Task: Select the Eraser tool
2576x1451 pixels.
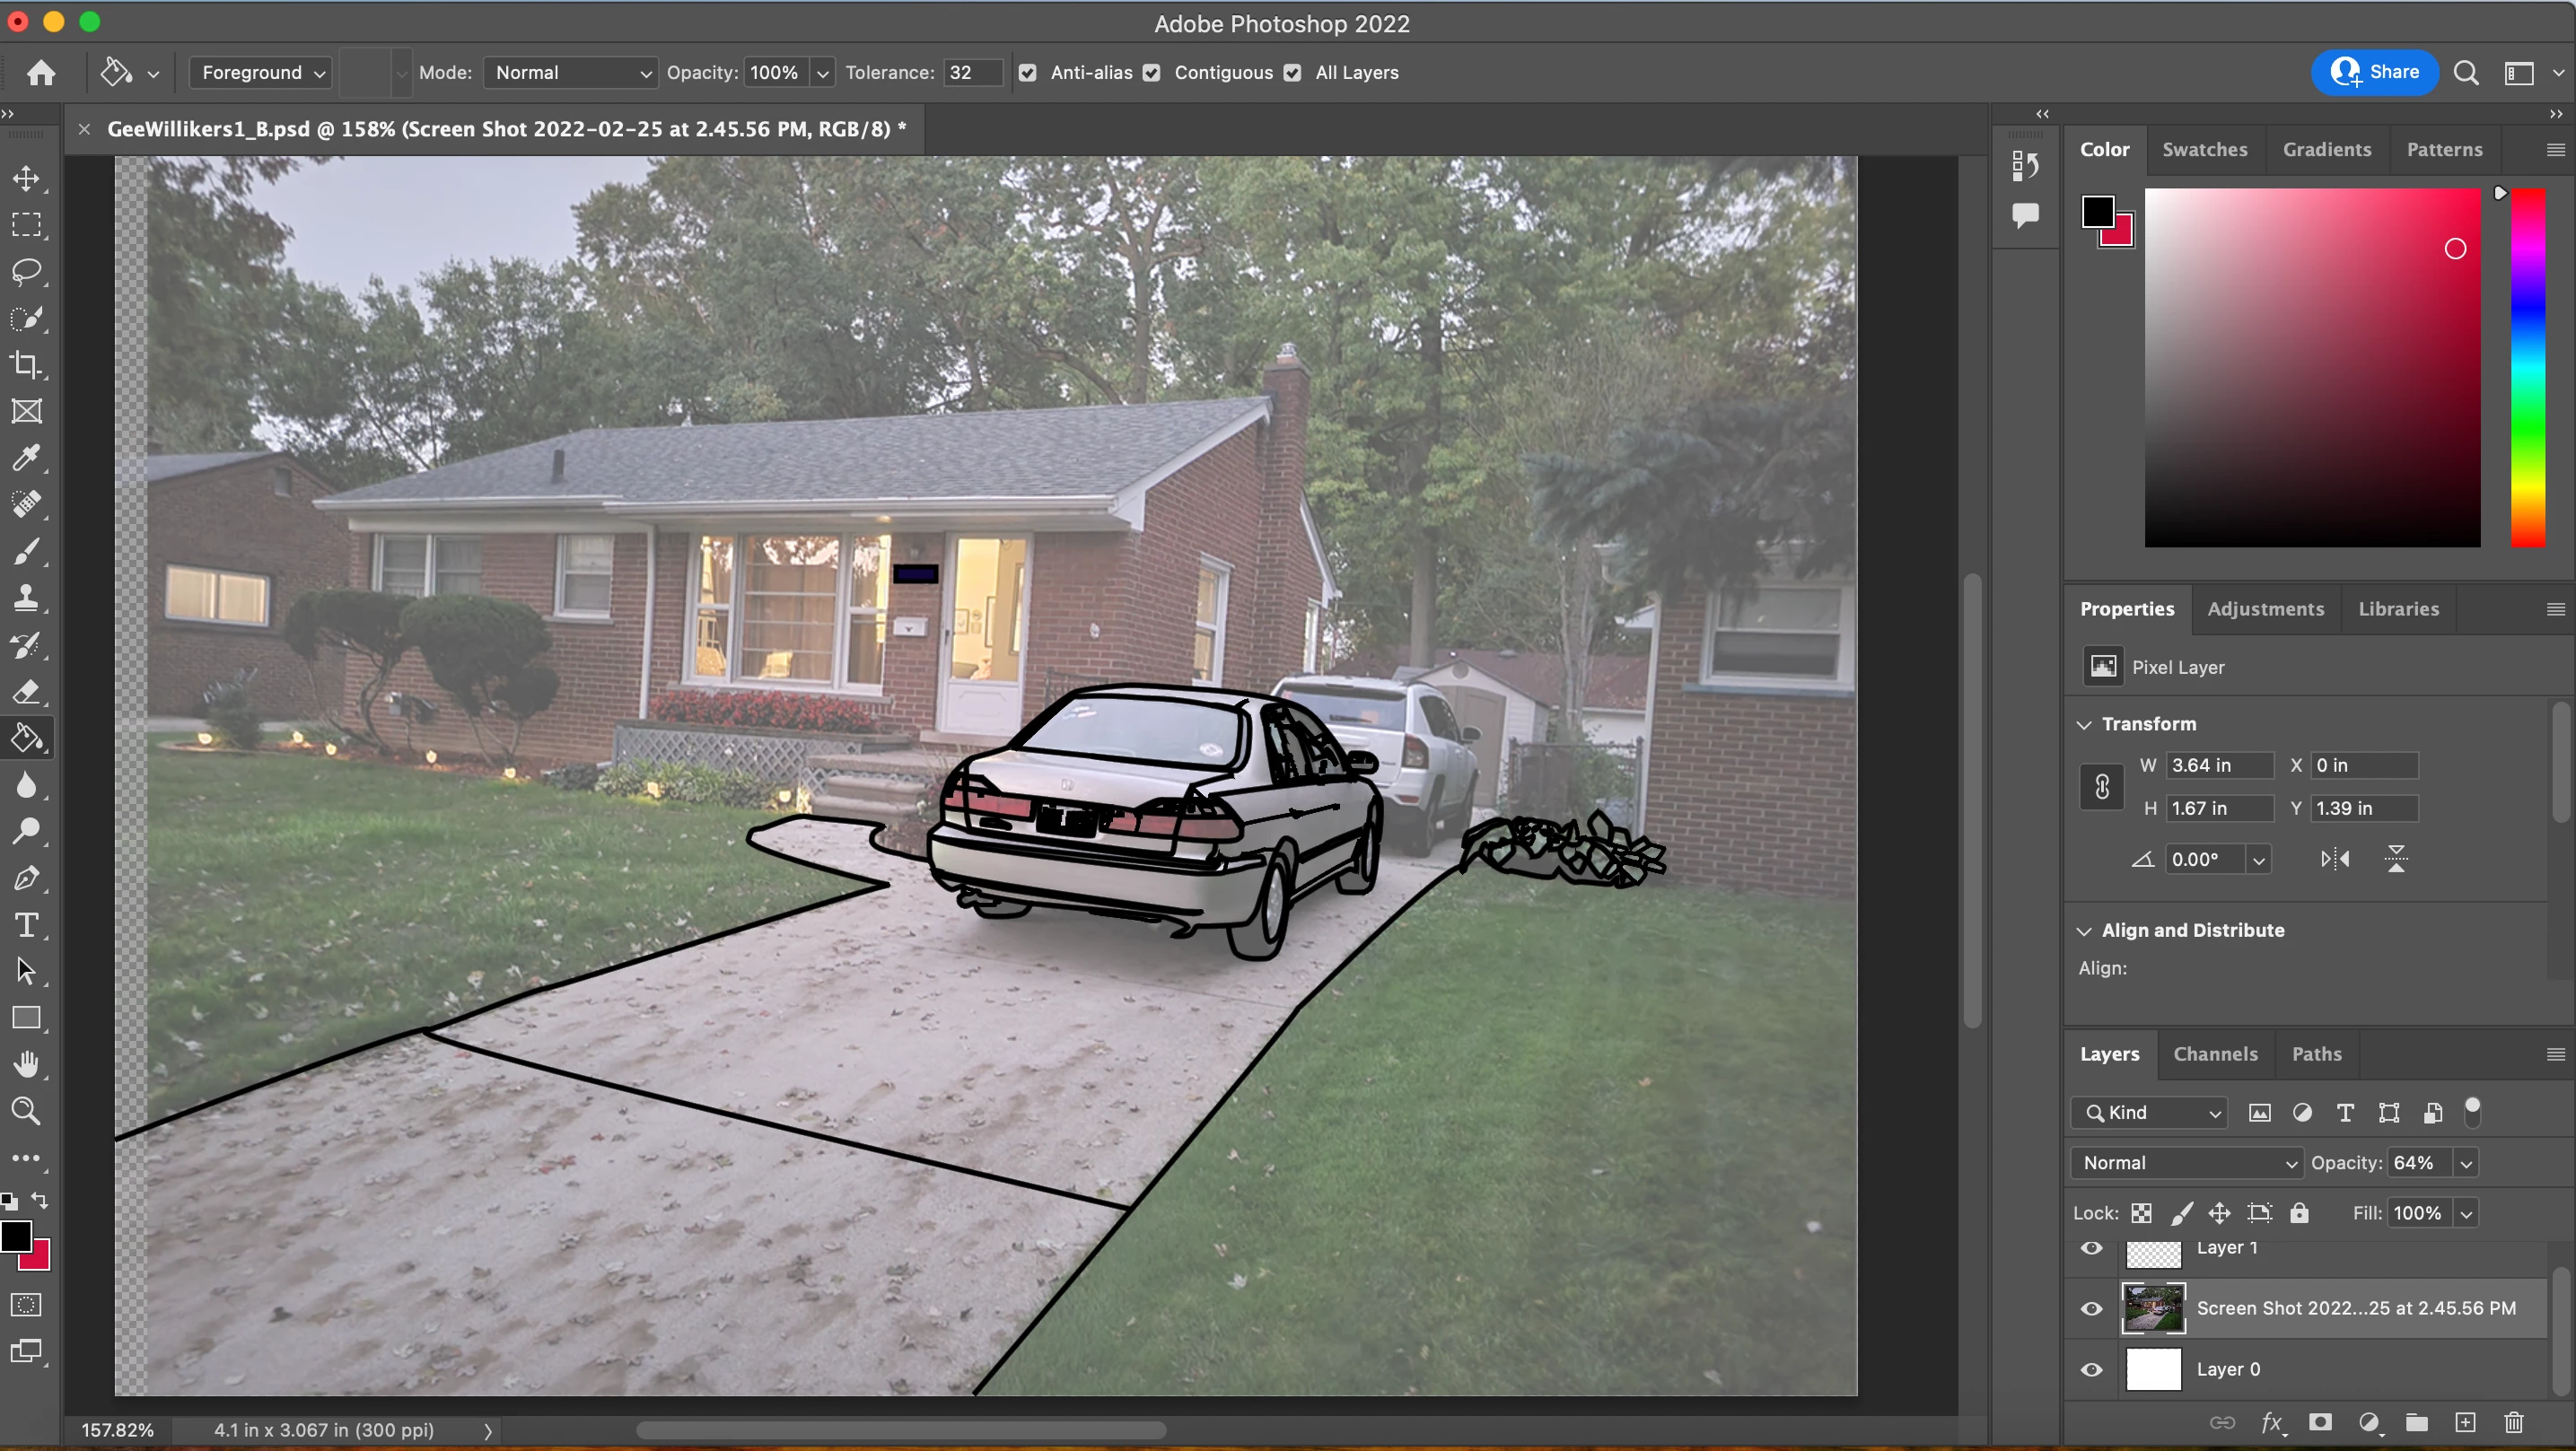Action: [x=26, y=692]
